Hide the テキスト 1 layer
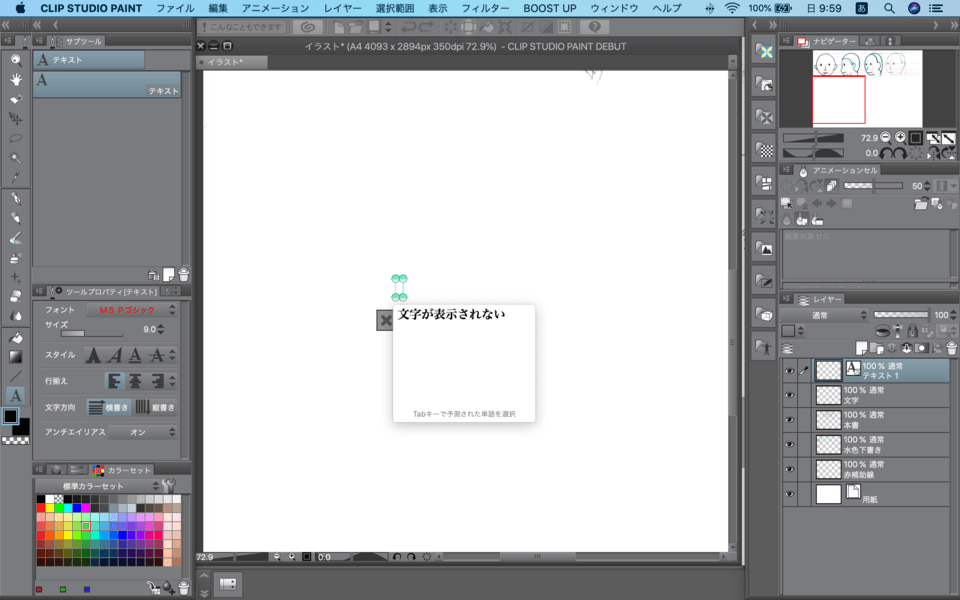This screenshot has width=960, height=600. pos(789,371)
